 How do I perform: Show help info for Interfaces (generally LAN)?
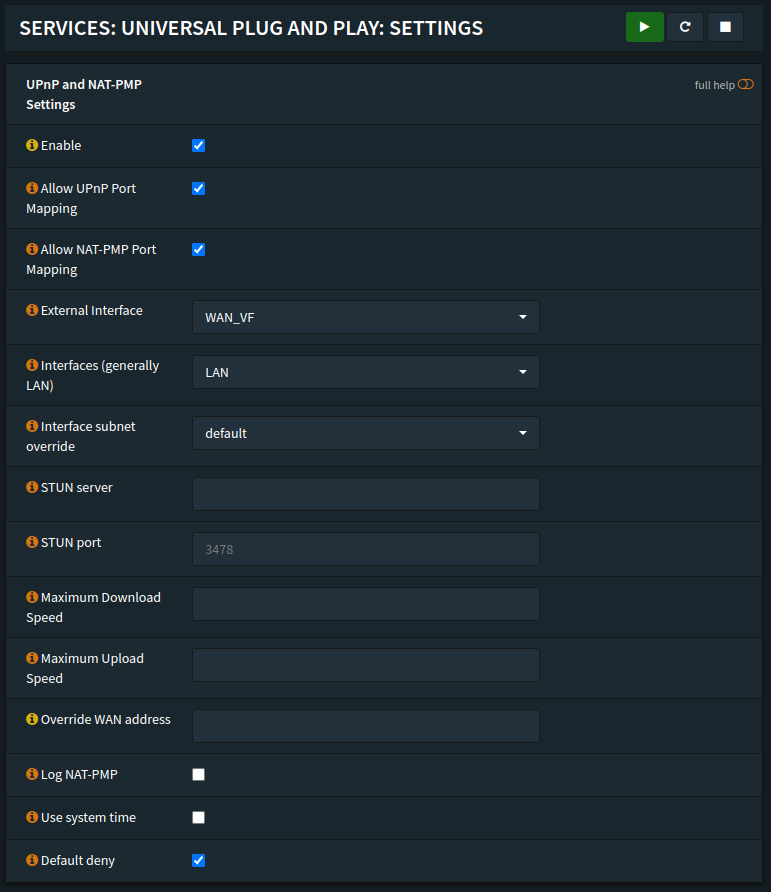tap(32, 365)
